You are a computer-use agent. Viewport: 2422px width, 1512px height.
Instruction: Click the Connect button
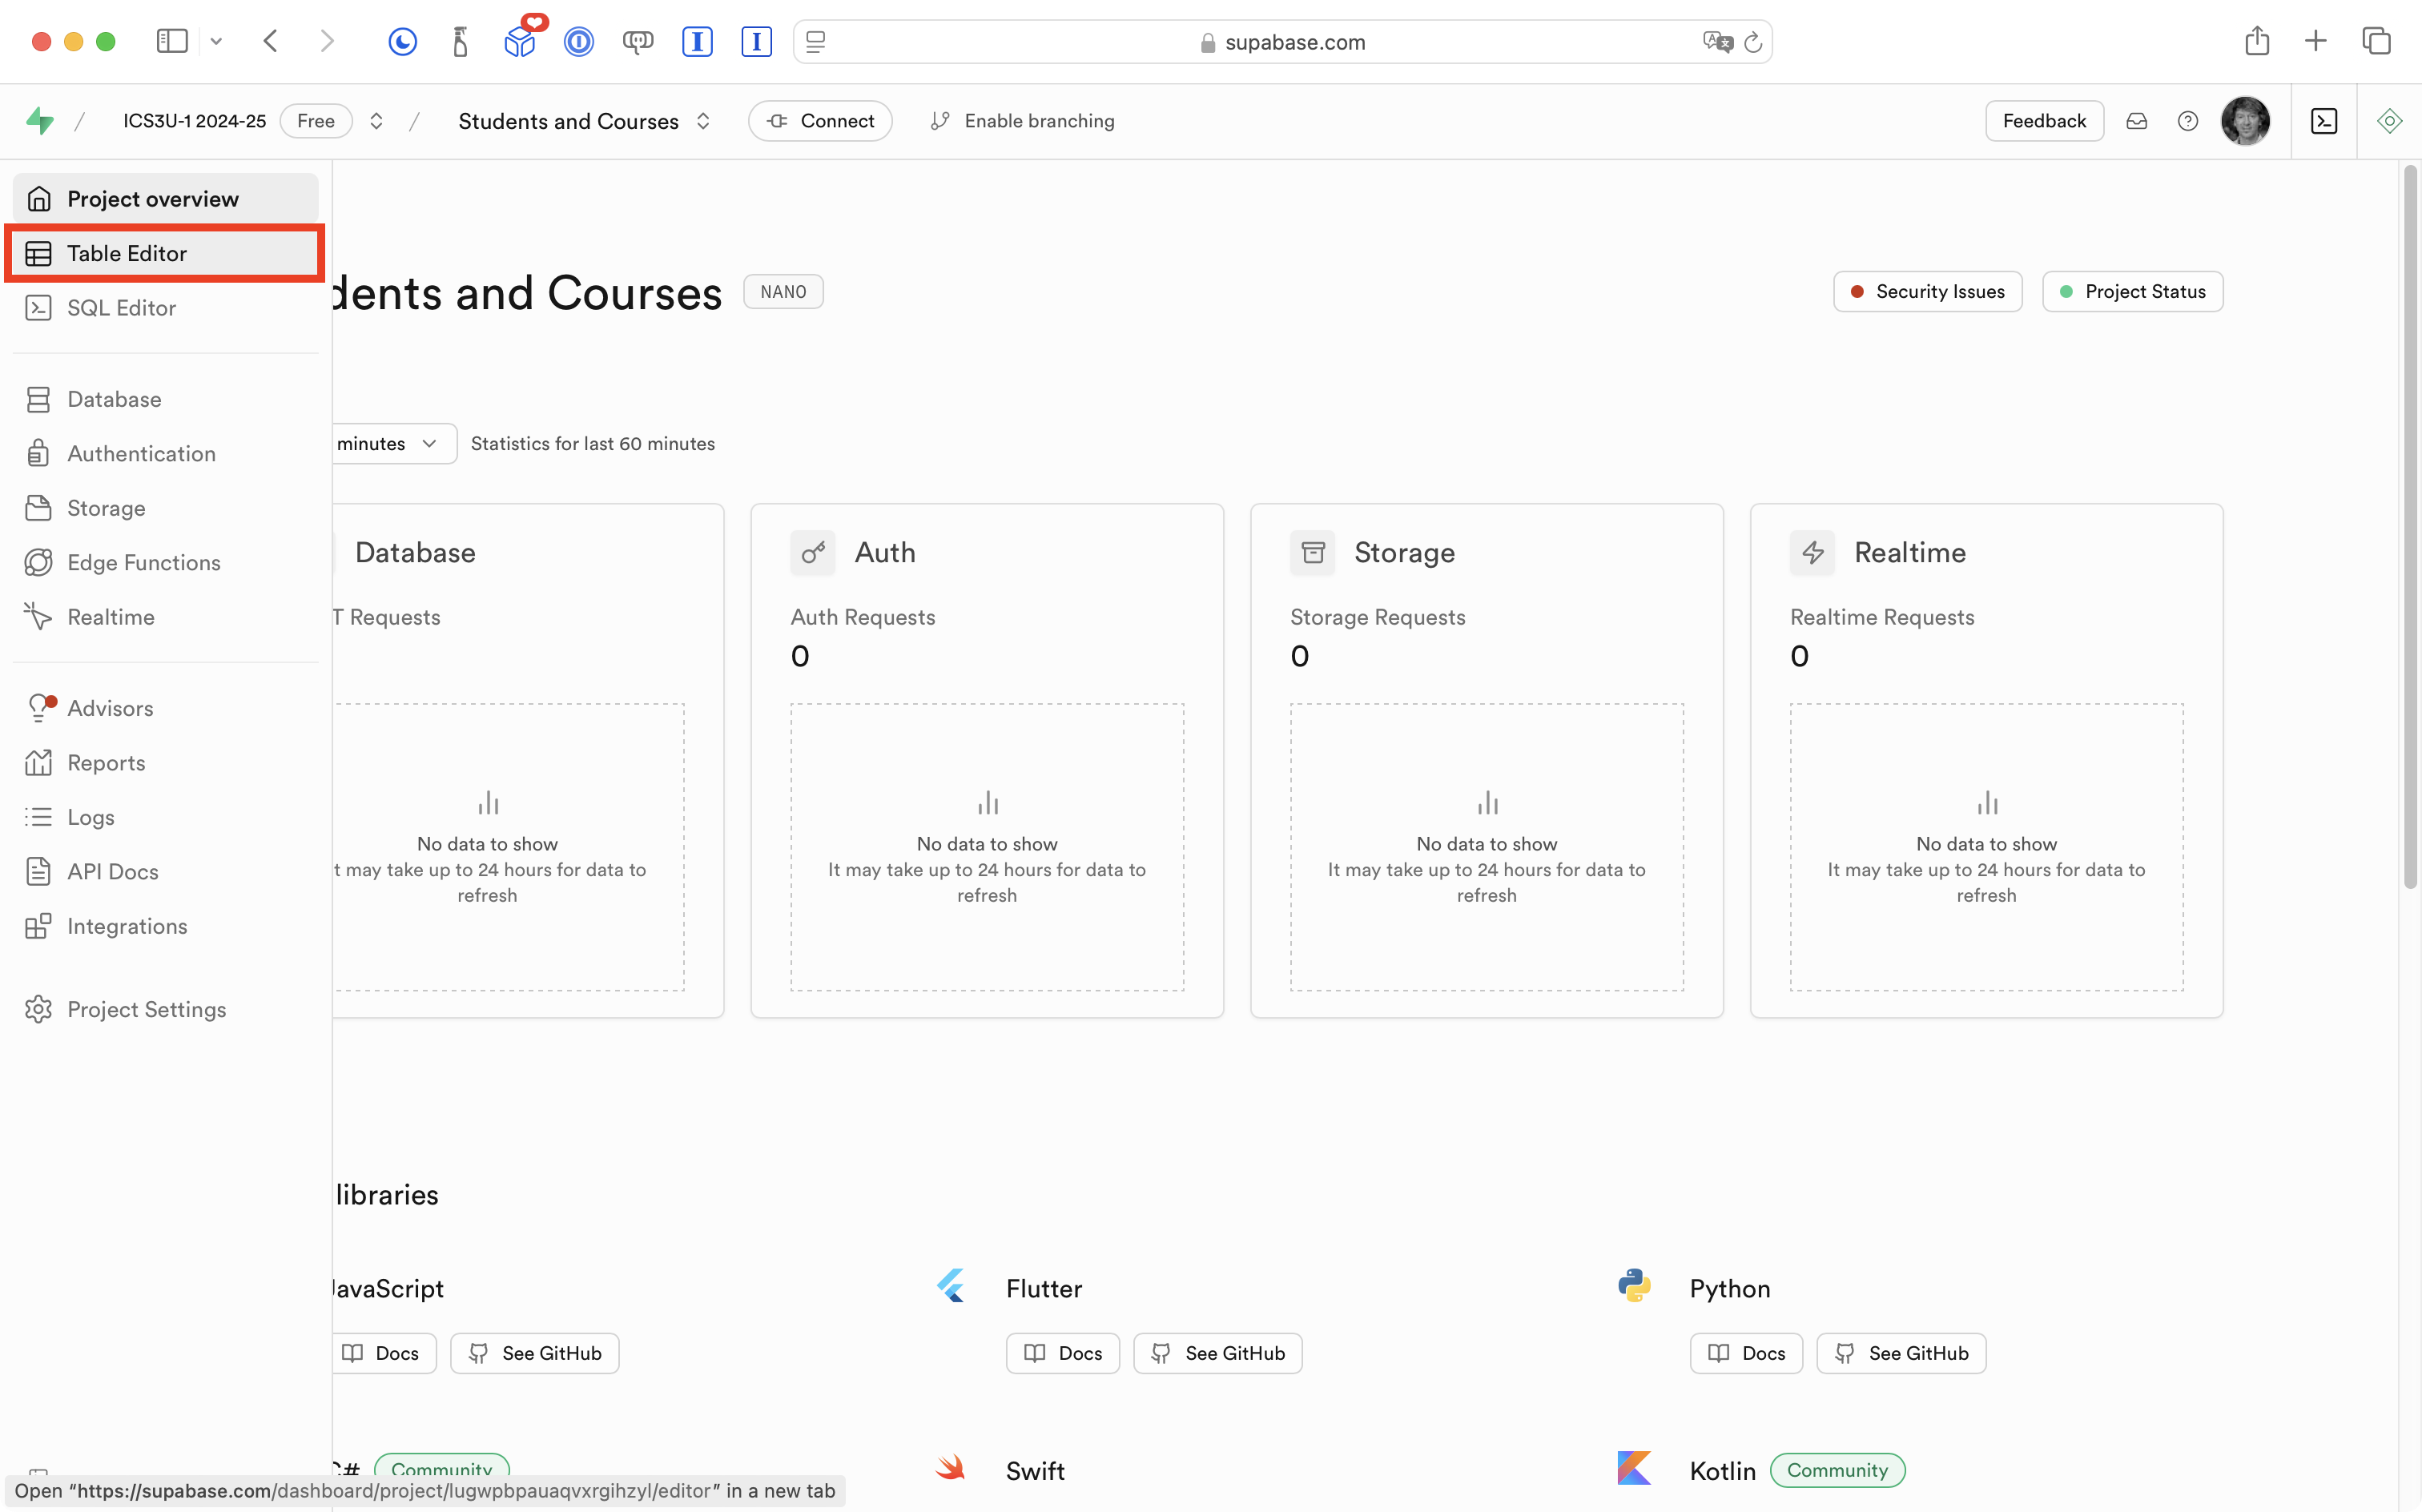coord(820,121)
